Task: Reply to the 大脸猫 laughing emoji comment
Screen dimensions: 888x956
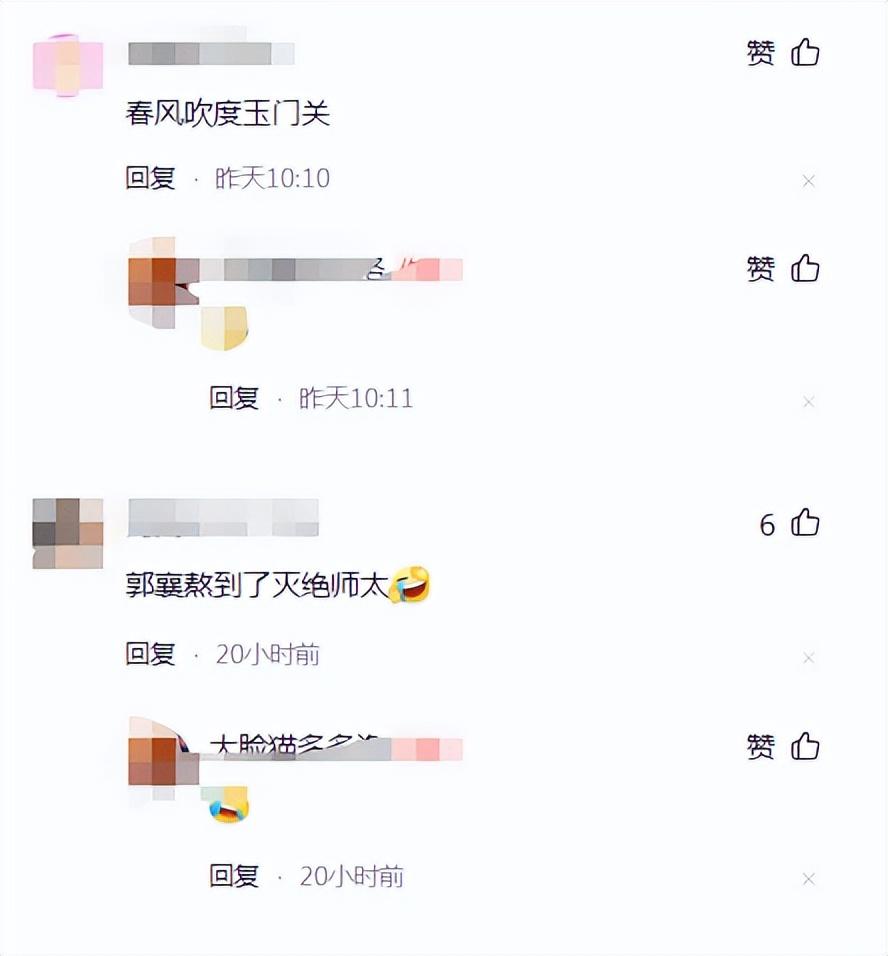Action: (x=234, y=876)
